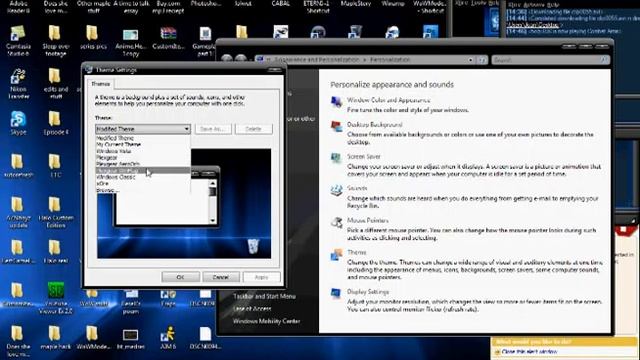Open the Sounds link
640x360 pixels.
(357, 188)
